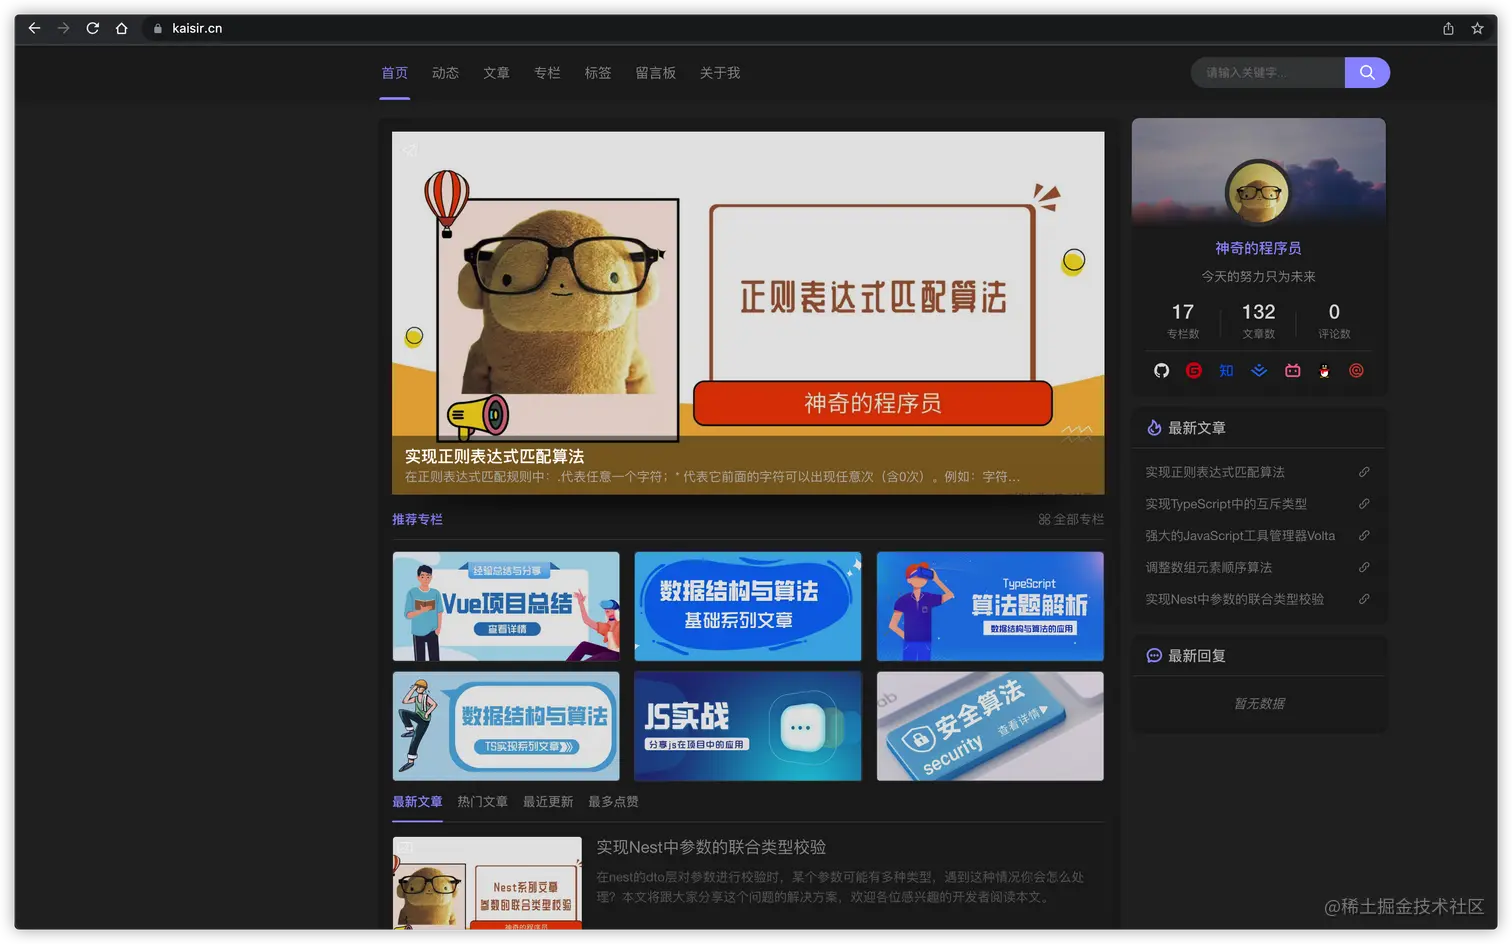The width and height of the screenshot is (1512, 944).
Task: Open sidebar article 实现Nest中参数的联合类型校验
Action: [x=1235, y=599]
